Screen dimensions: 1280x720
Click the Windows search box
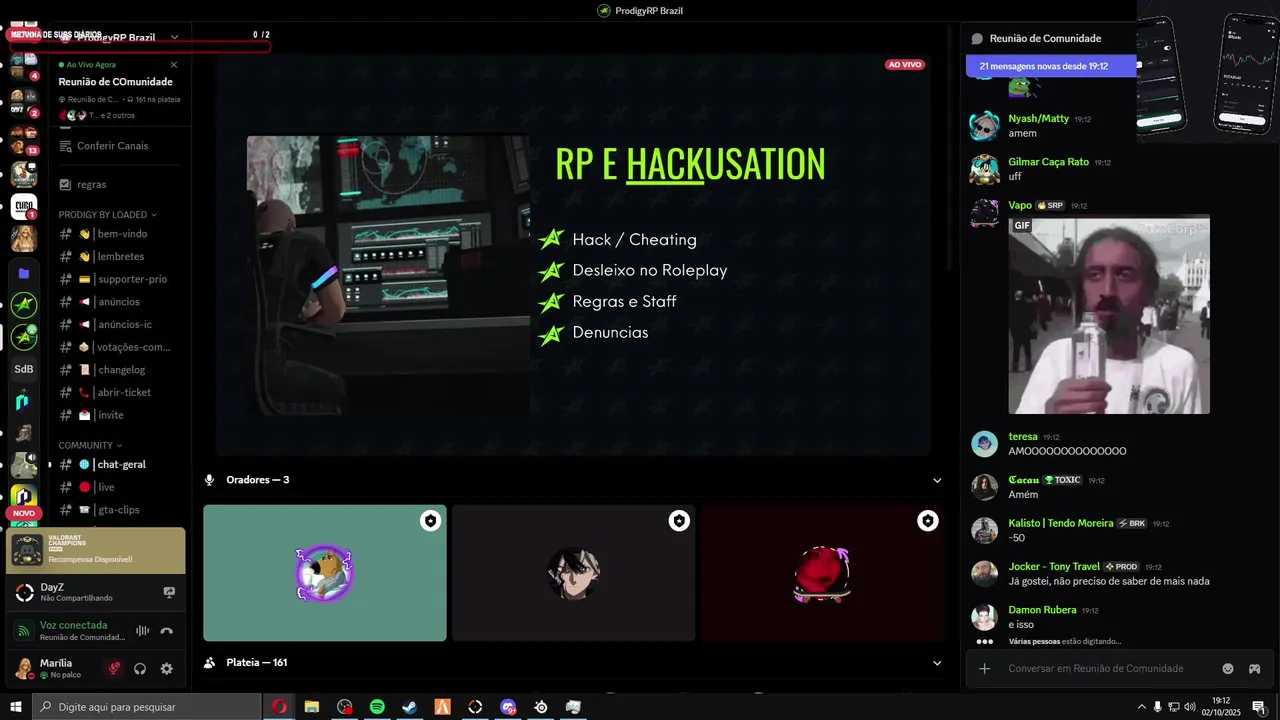146,707
